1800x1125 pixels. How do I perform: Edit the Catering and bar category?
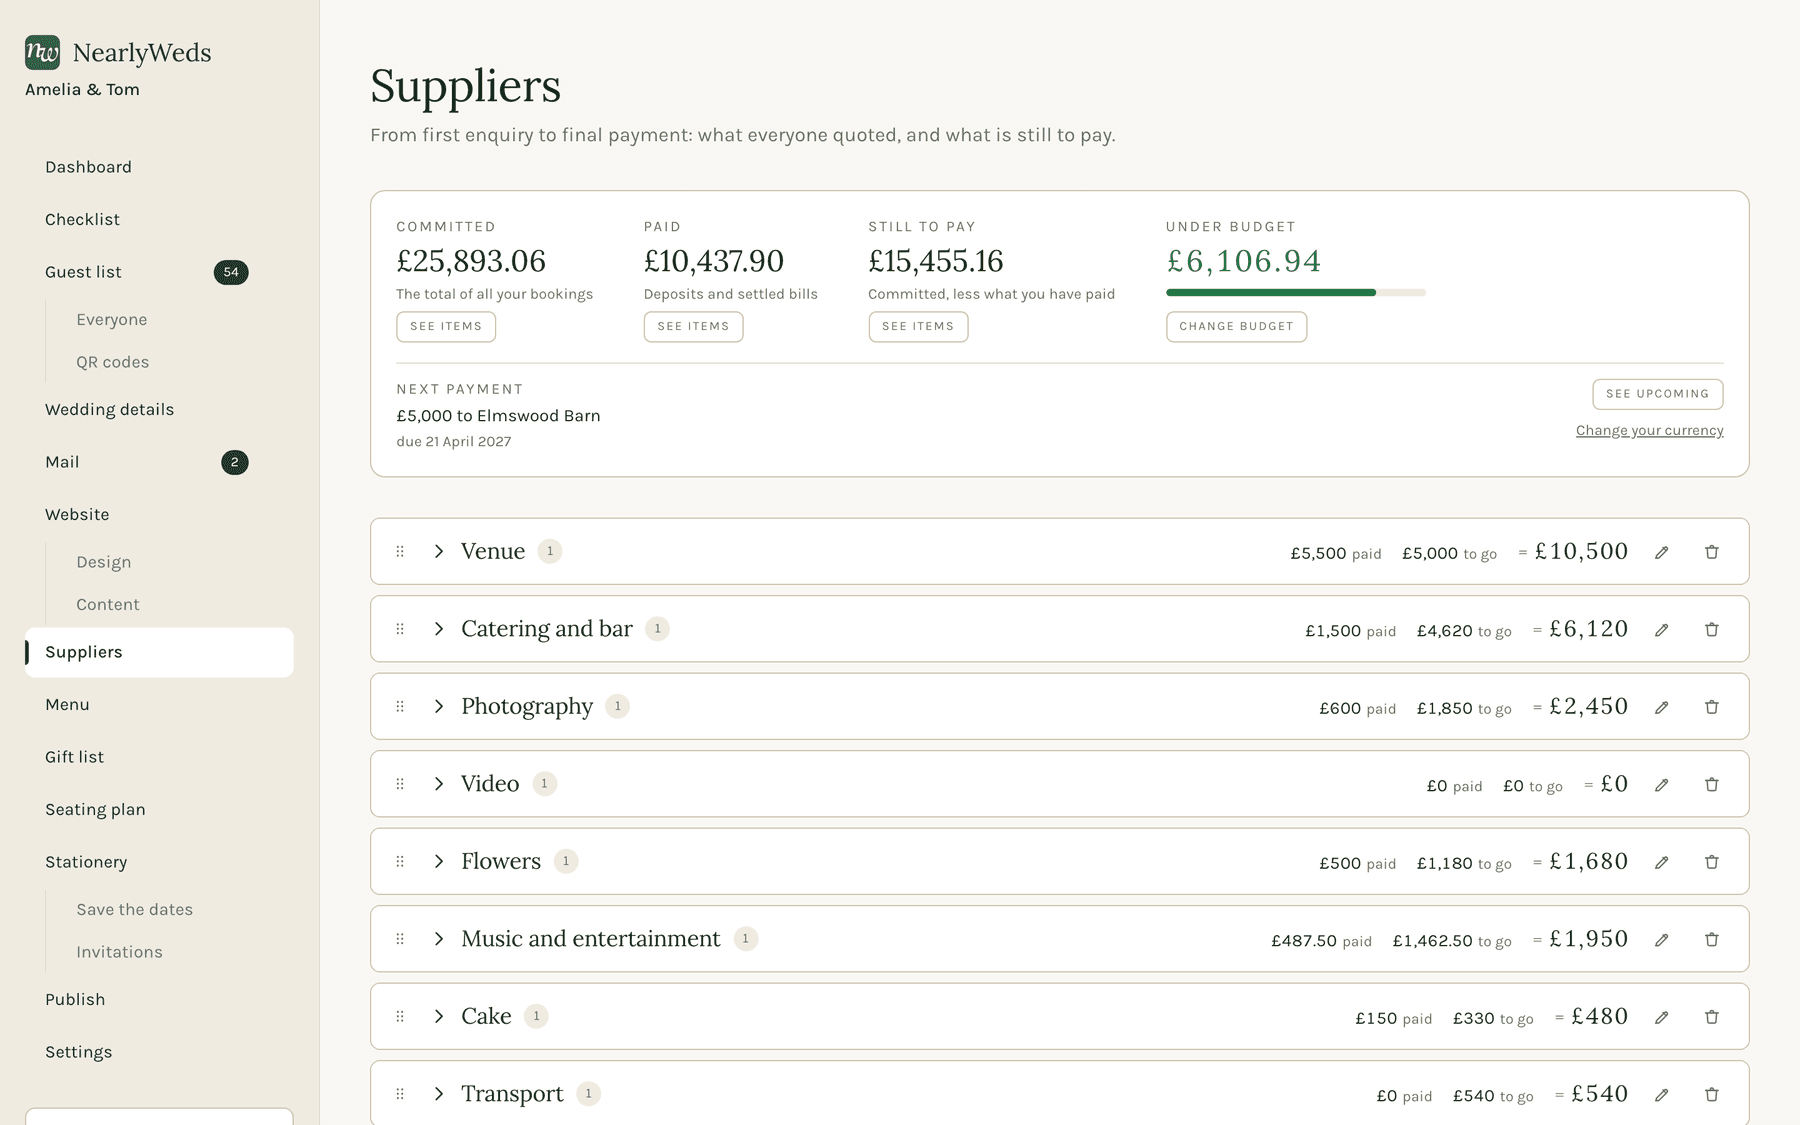pyautogui.click(x=1661, y=630)
